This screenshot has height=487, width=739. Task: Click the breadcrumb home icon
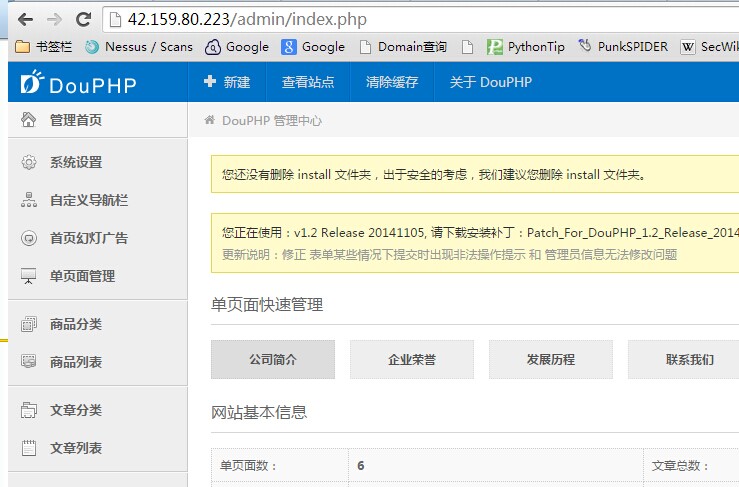(x=210, y=120)
